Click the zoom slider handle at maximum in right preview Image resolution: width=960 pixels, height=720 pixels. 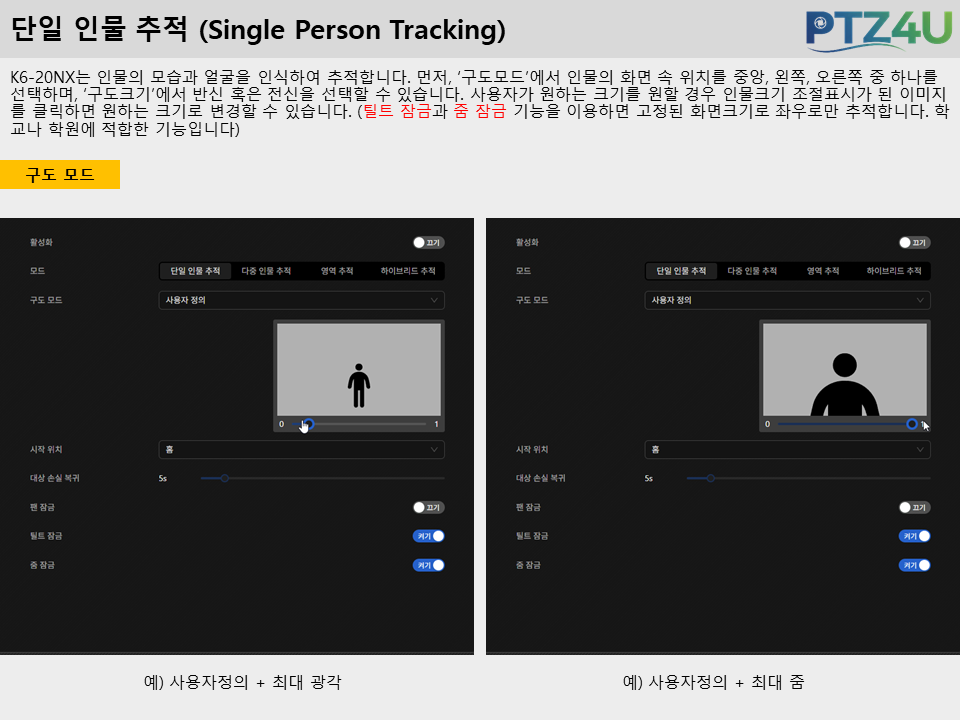tap(912, 424)
